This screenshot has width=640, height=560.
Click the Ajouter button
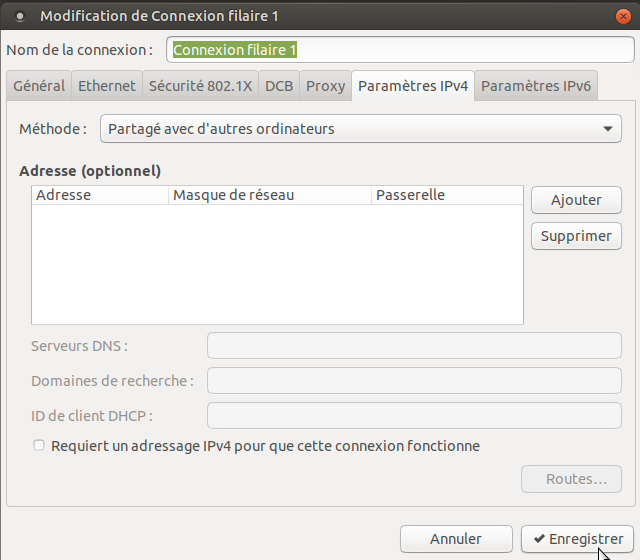point(577,200)
